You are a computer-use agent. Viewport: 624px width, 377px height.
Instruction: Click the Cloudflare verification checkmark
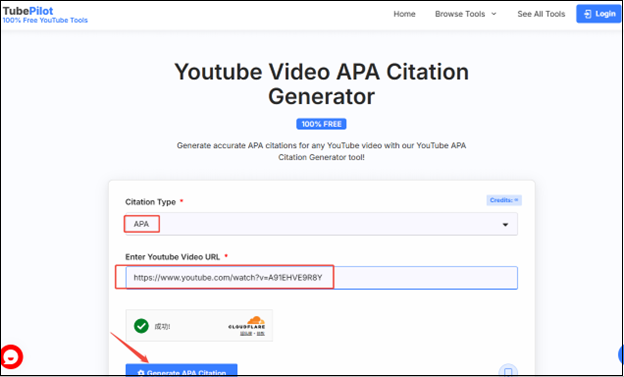point(141,326)
